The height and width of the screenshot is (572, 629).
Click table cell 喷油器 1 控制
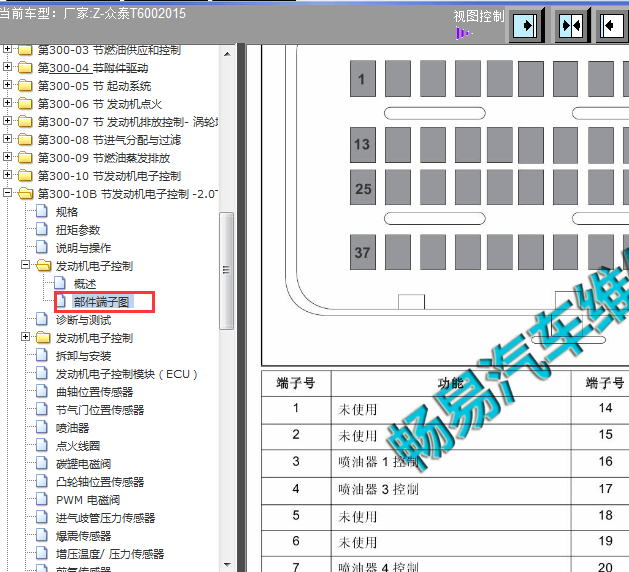[x=450, y=463]
